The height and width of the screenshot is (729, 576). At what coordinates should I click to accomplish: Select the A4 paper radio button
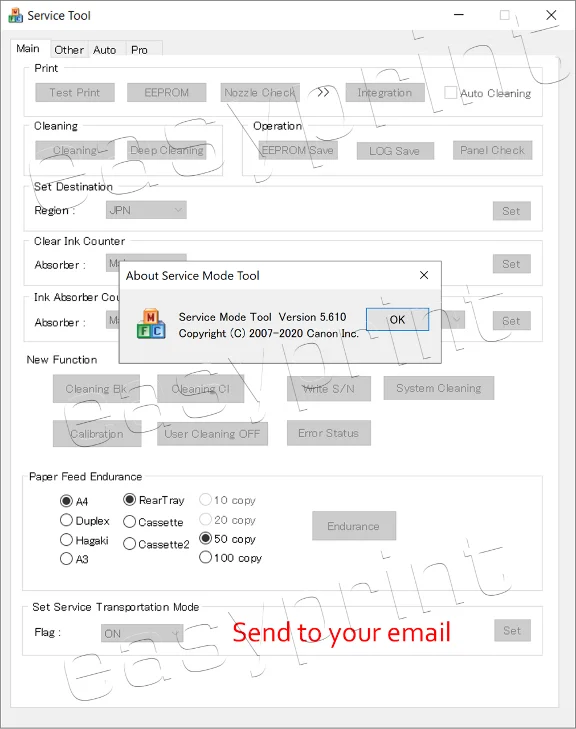click(66, 501)
